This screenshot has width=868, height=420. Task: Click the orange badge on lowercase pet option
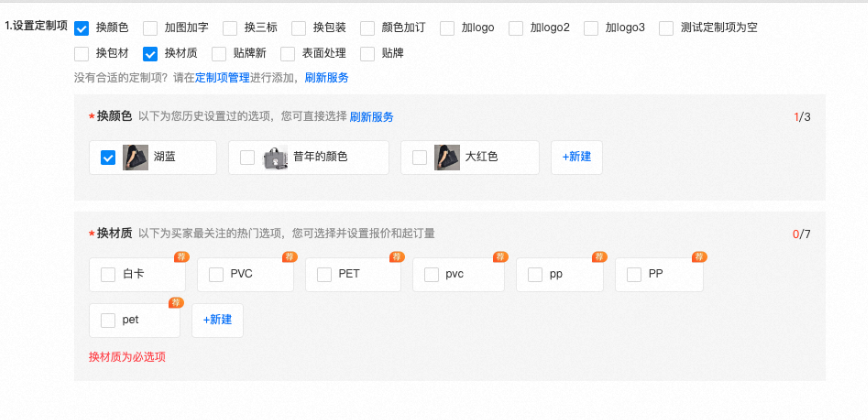(x=176, y=303)
